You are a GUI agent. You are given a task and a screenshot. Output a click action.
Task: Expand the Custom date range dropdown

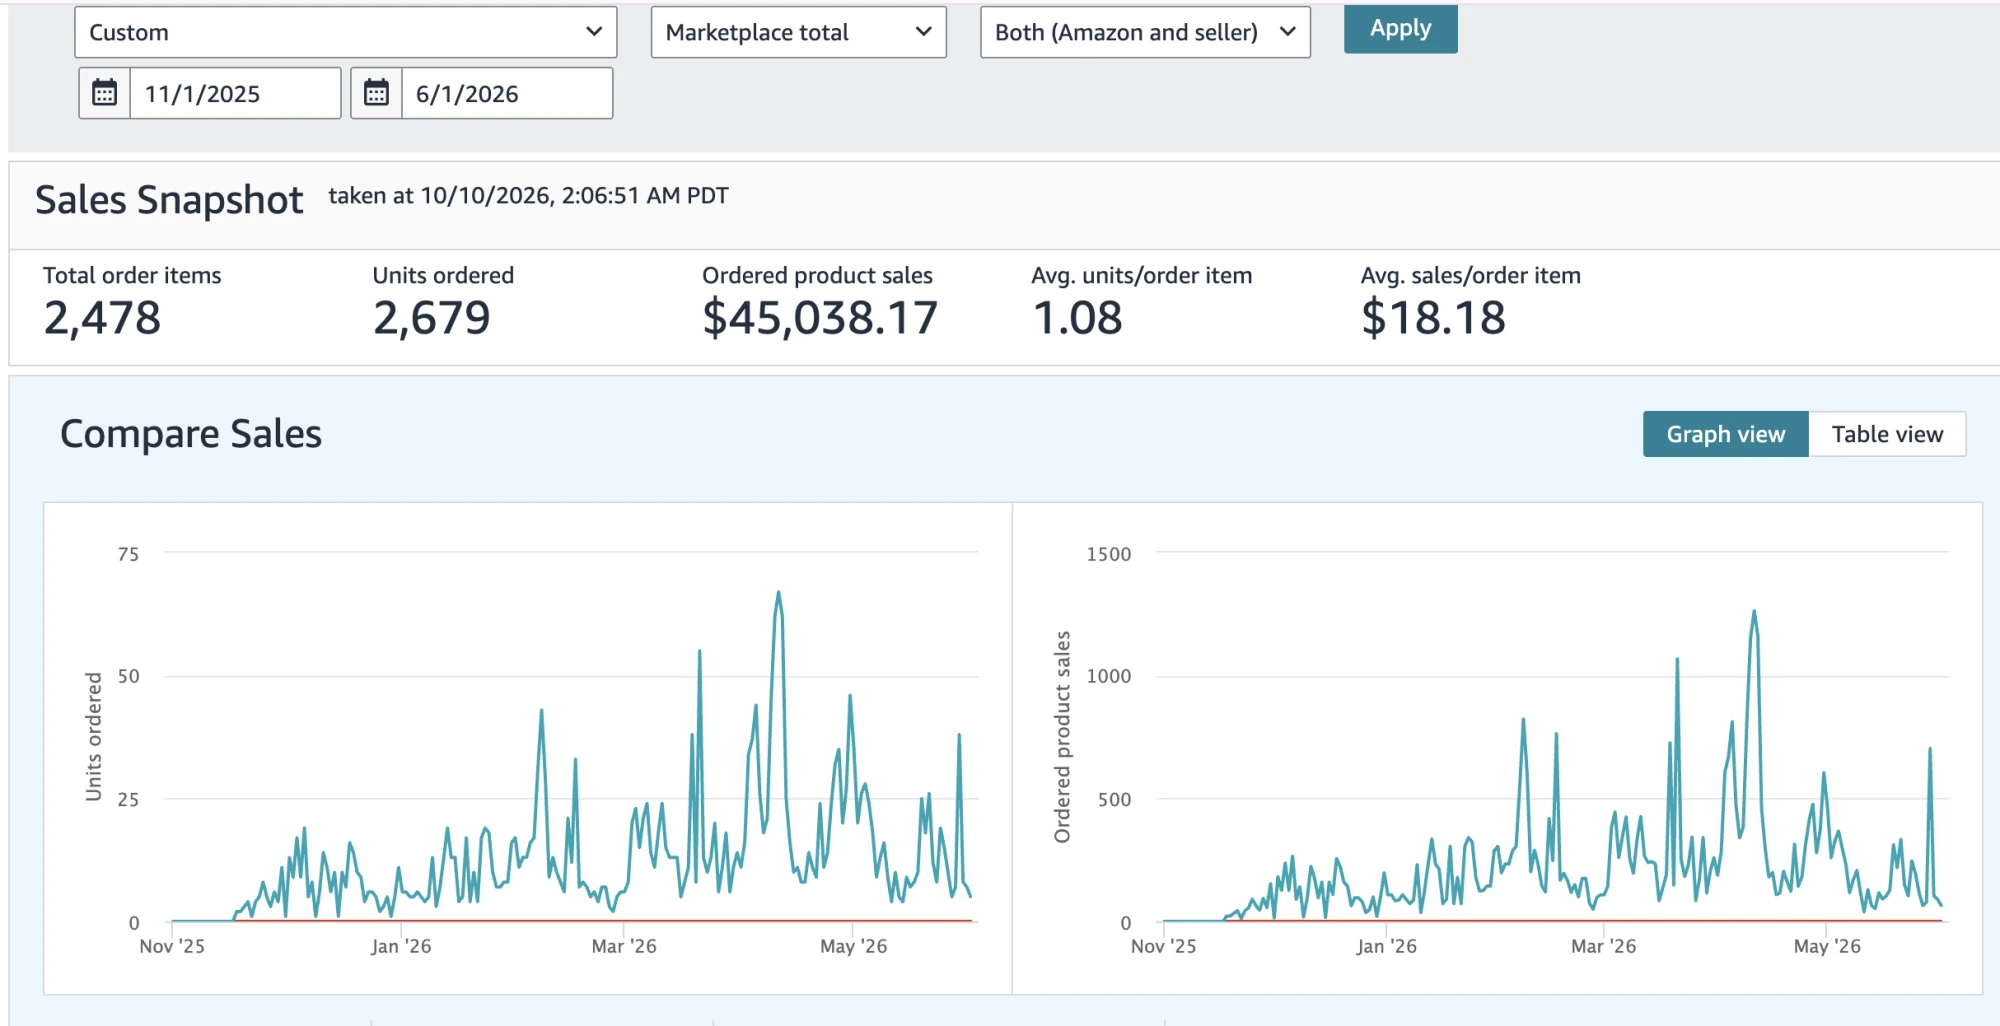pyautogui.click(x=345, y=32)
